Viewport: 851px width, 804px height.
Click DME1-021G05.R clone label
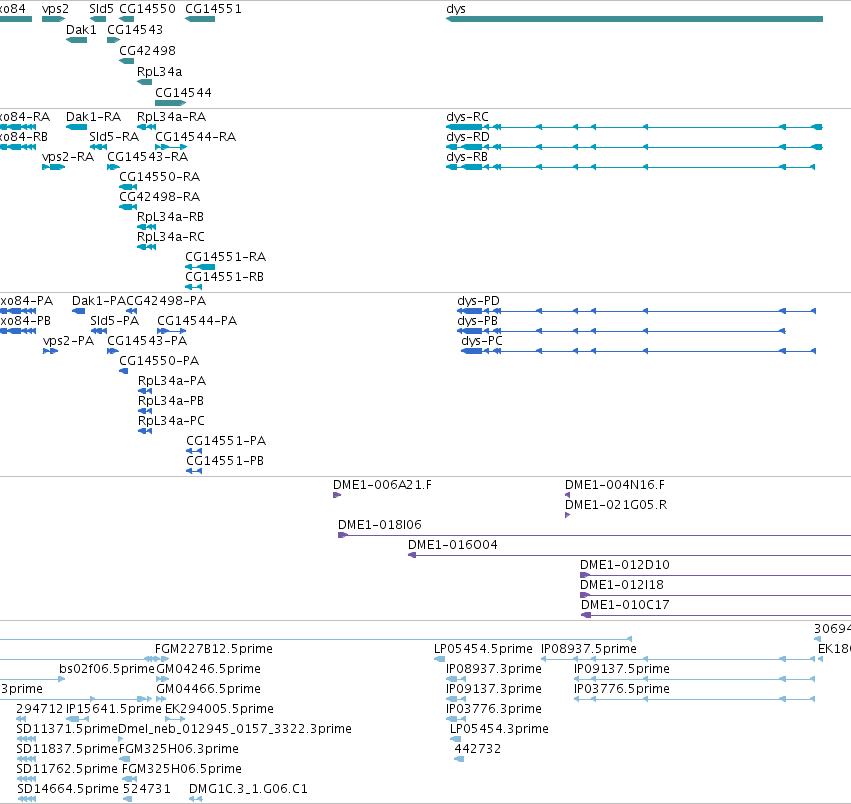click(x=616, y=505)
